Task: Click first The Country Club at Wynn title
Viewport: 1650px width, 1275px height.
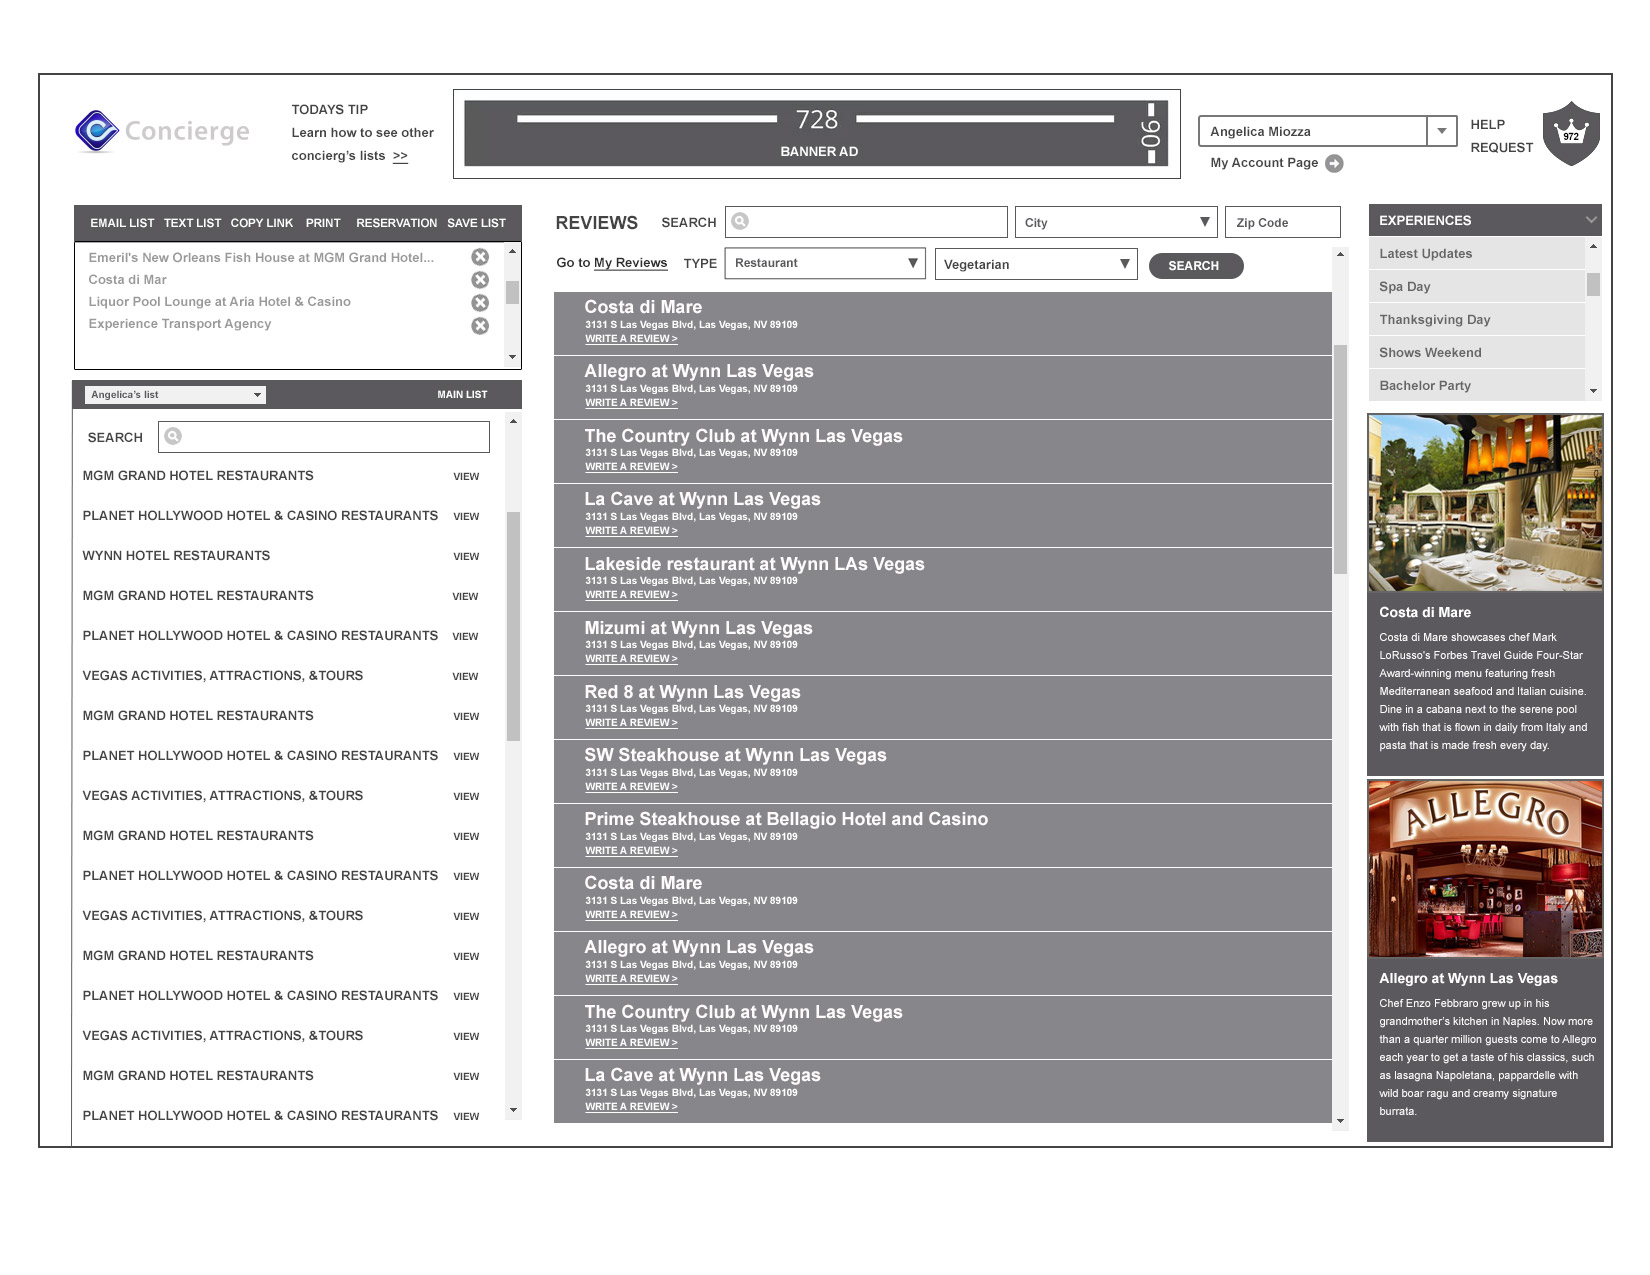Action: click(743, 436)
